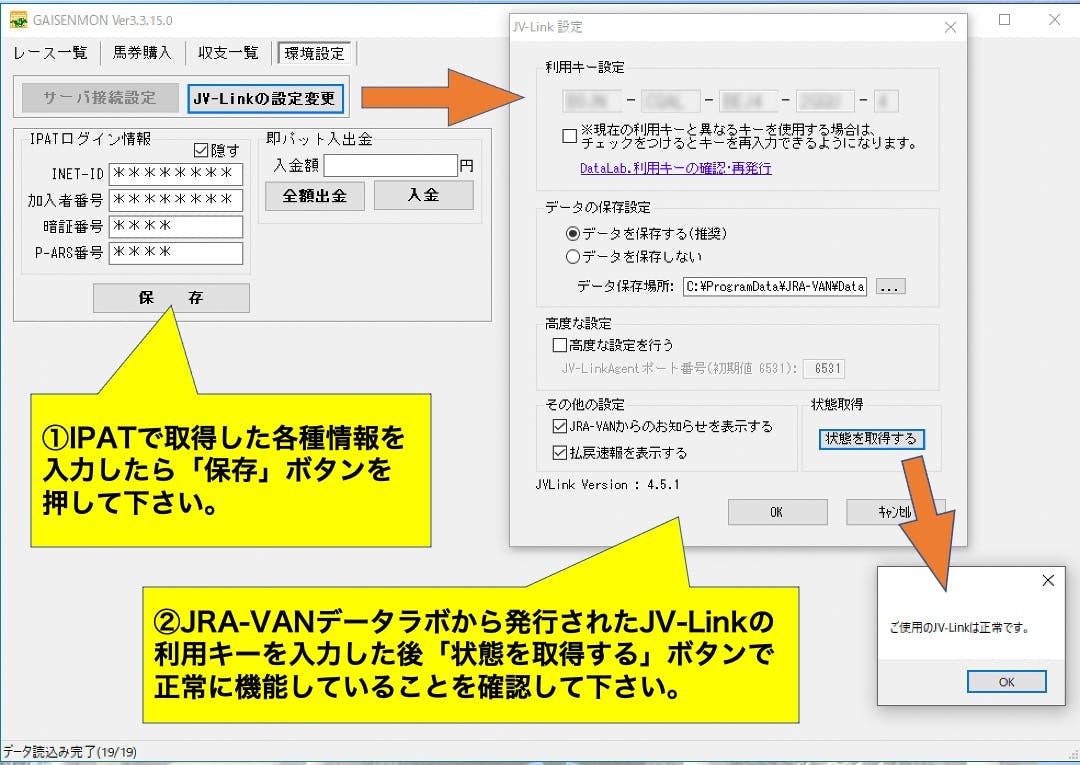1080x765 pixels.
Task: Maximize the GAISENMON window
Action: [1005, 19]
